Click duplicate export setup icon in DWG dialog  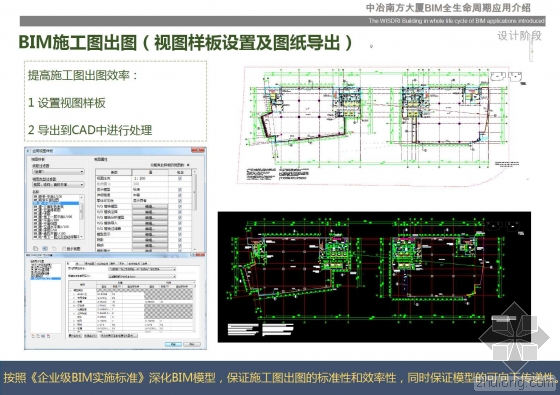click(x=38, y=336)
